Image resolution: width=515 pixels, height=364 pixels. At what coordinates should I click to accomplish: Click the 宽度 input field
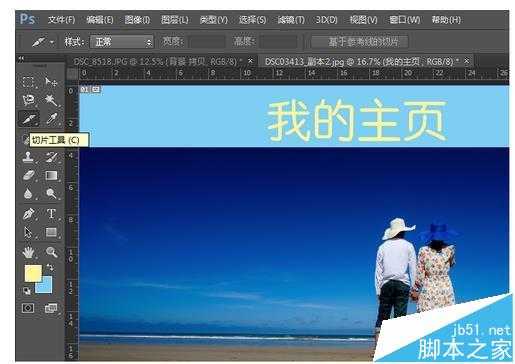click(x=206, y=42)
